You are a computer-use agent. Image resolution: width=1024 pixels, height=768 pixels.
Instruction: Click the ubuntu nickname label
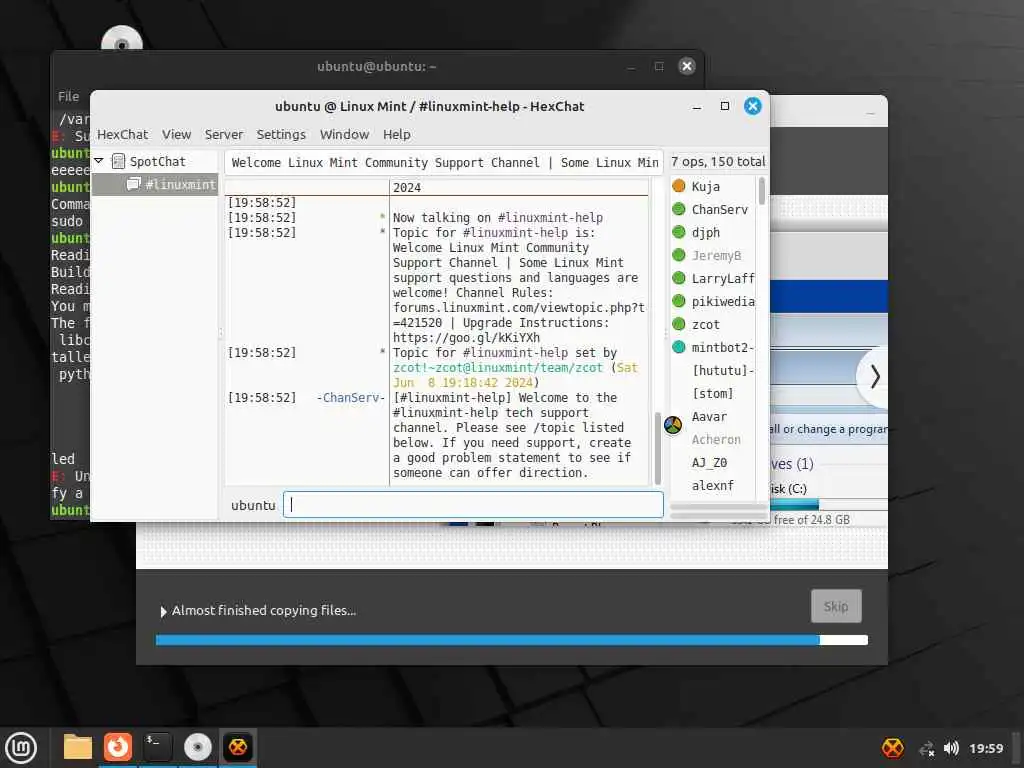pyautogui.click(x=253, y=505)
